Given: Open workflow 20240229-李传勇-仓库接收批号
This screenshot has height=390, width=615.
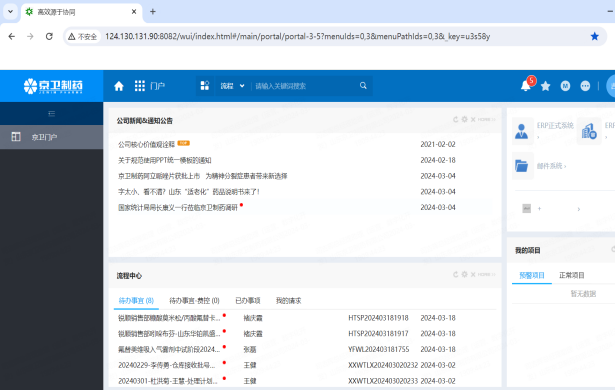Looking at the screenshot, I should pyautogui.click(x=167, y=365).
